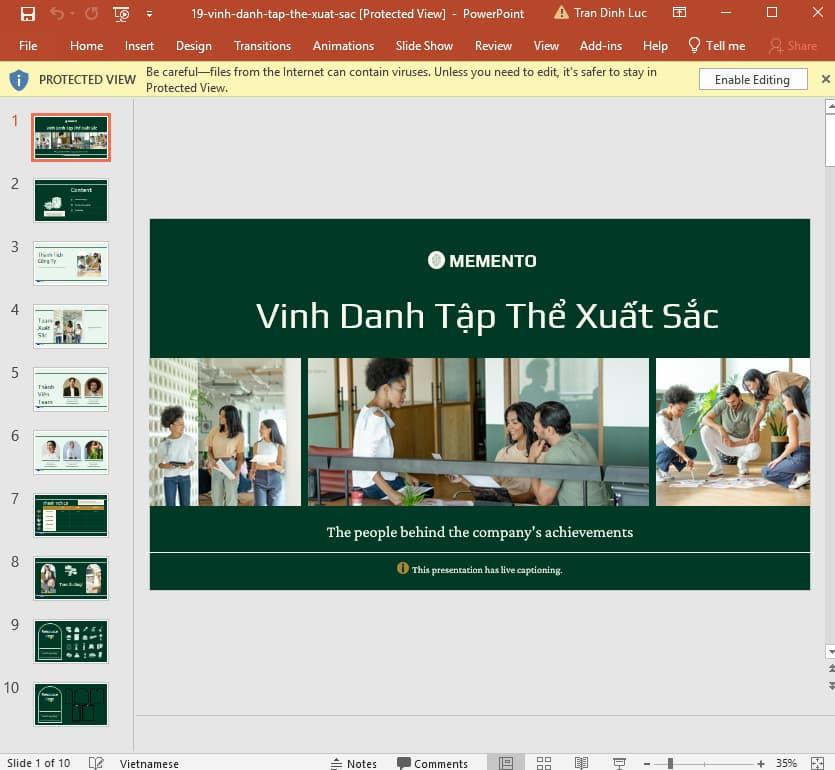Dismiss the Protected View warning bar
835x770 pixels.
[x=826, y=78]
